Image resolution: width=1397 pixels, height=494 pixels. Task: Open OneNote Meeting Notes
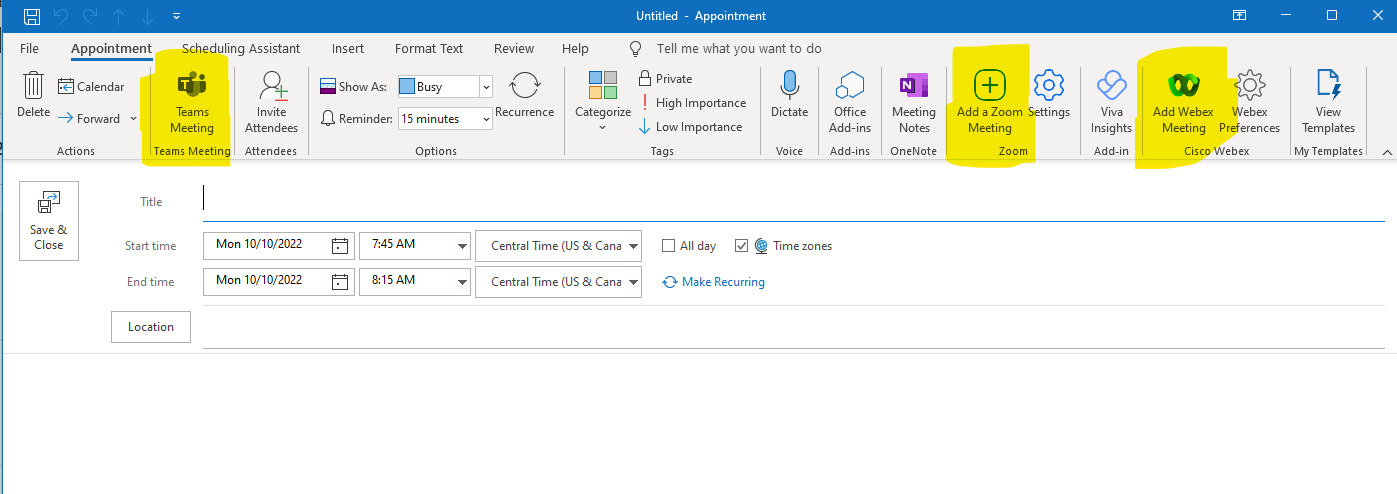point(913,103)
